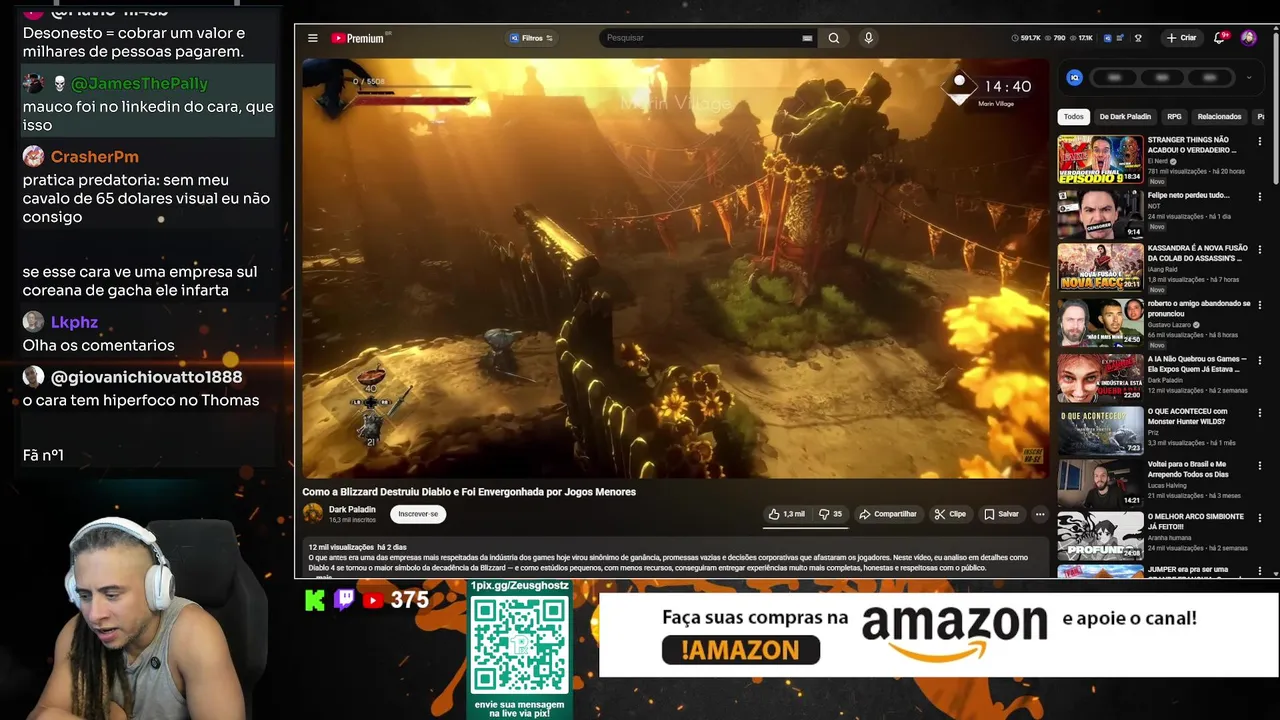Save the video with Salvar

[x=1001, y=514]
